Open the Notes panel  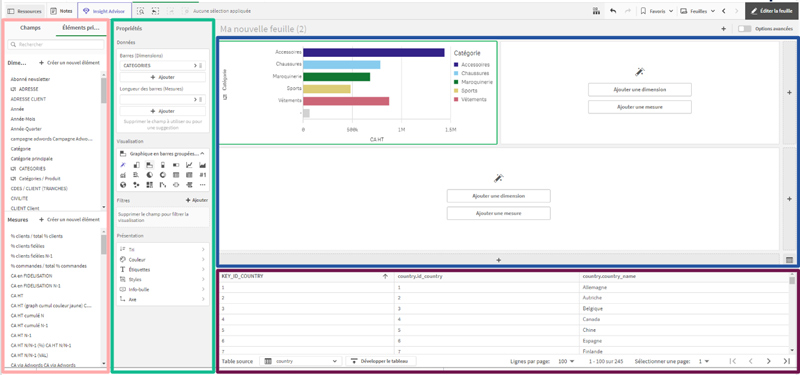tap(62, 11)
